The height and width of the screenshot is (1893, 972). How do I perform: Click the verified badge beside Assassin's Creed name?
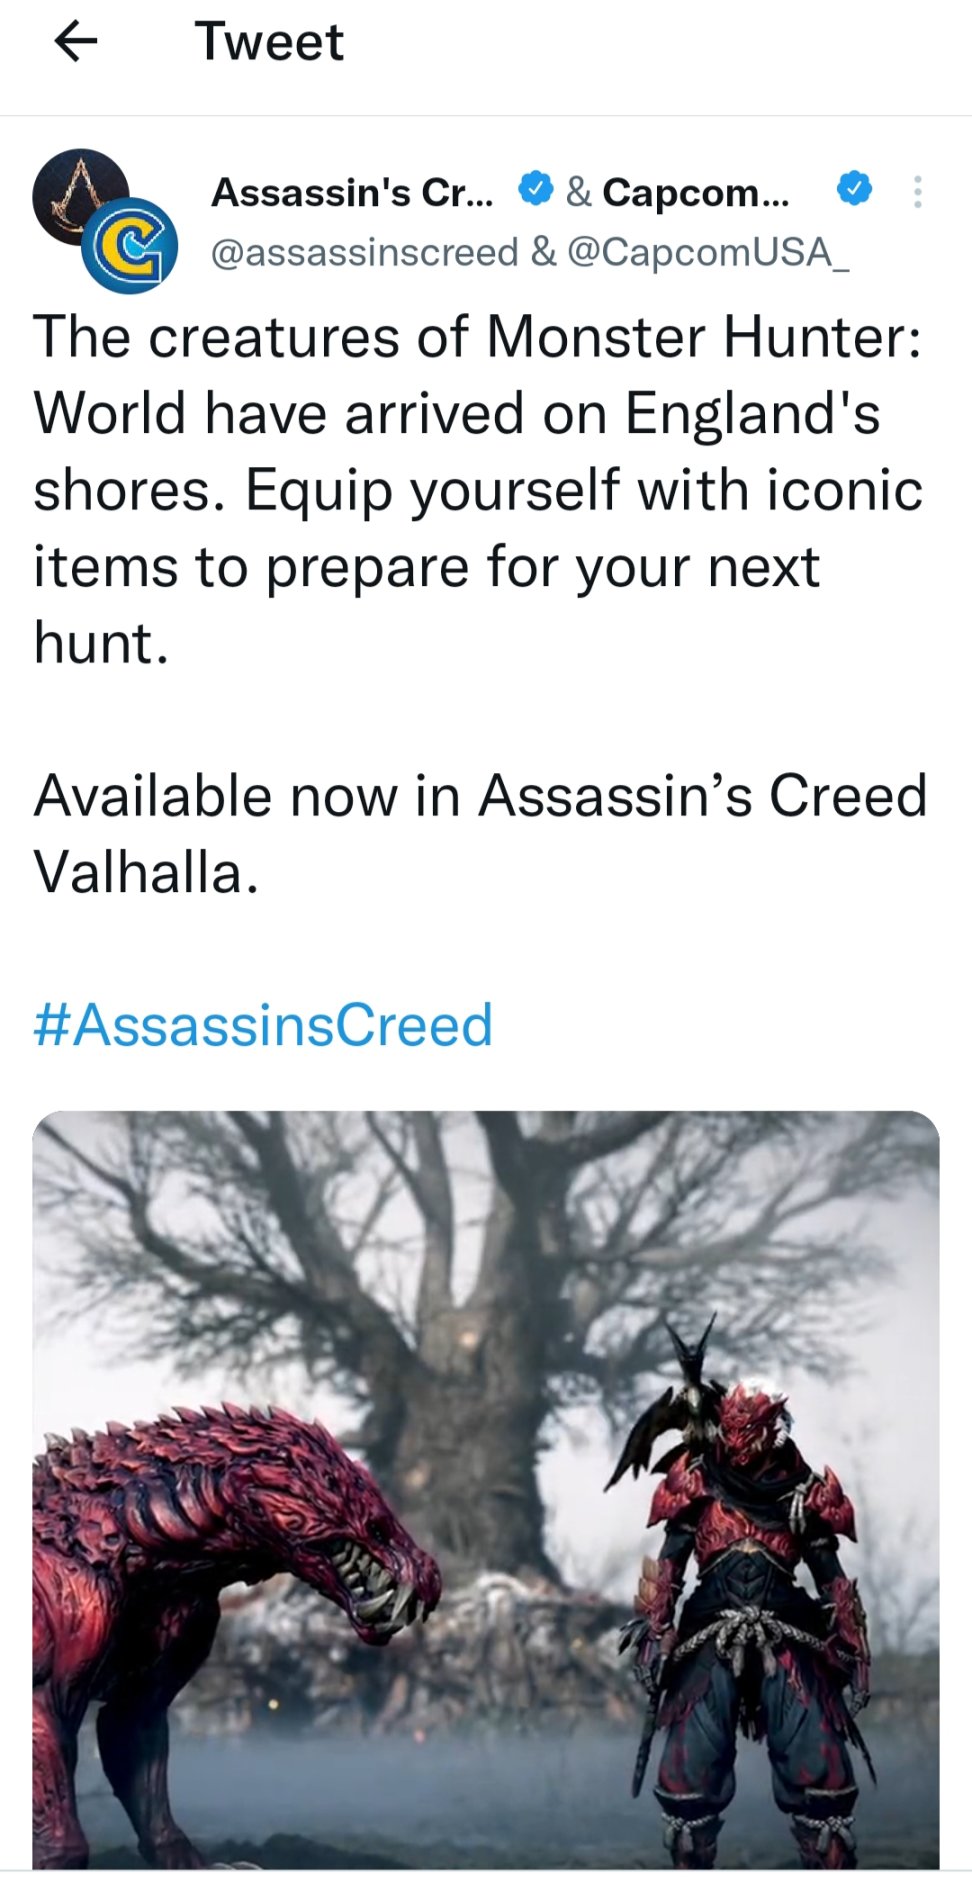[536, 188]
